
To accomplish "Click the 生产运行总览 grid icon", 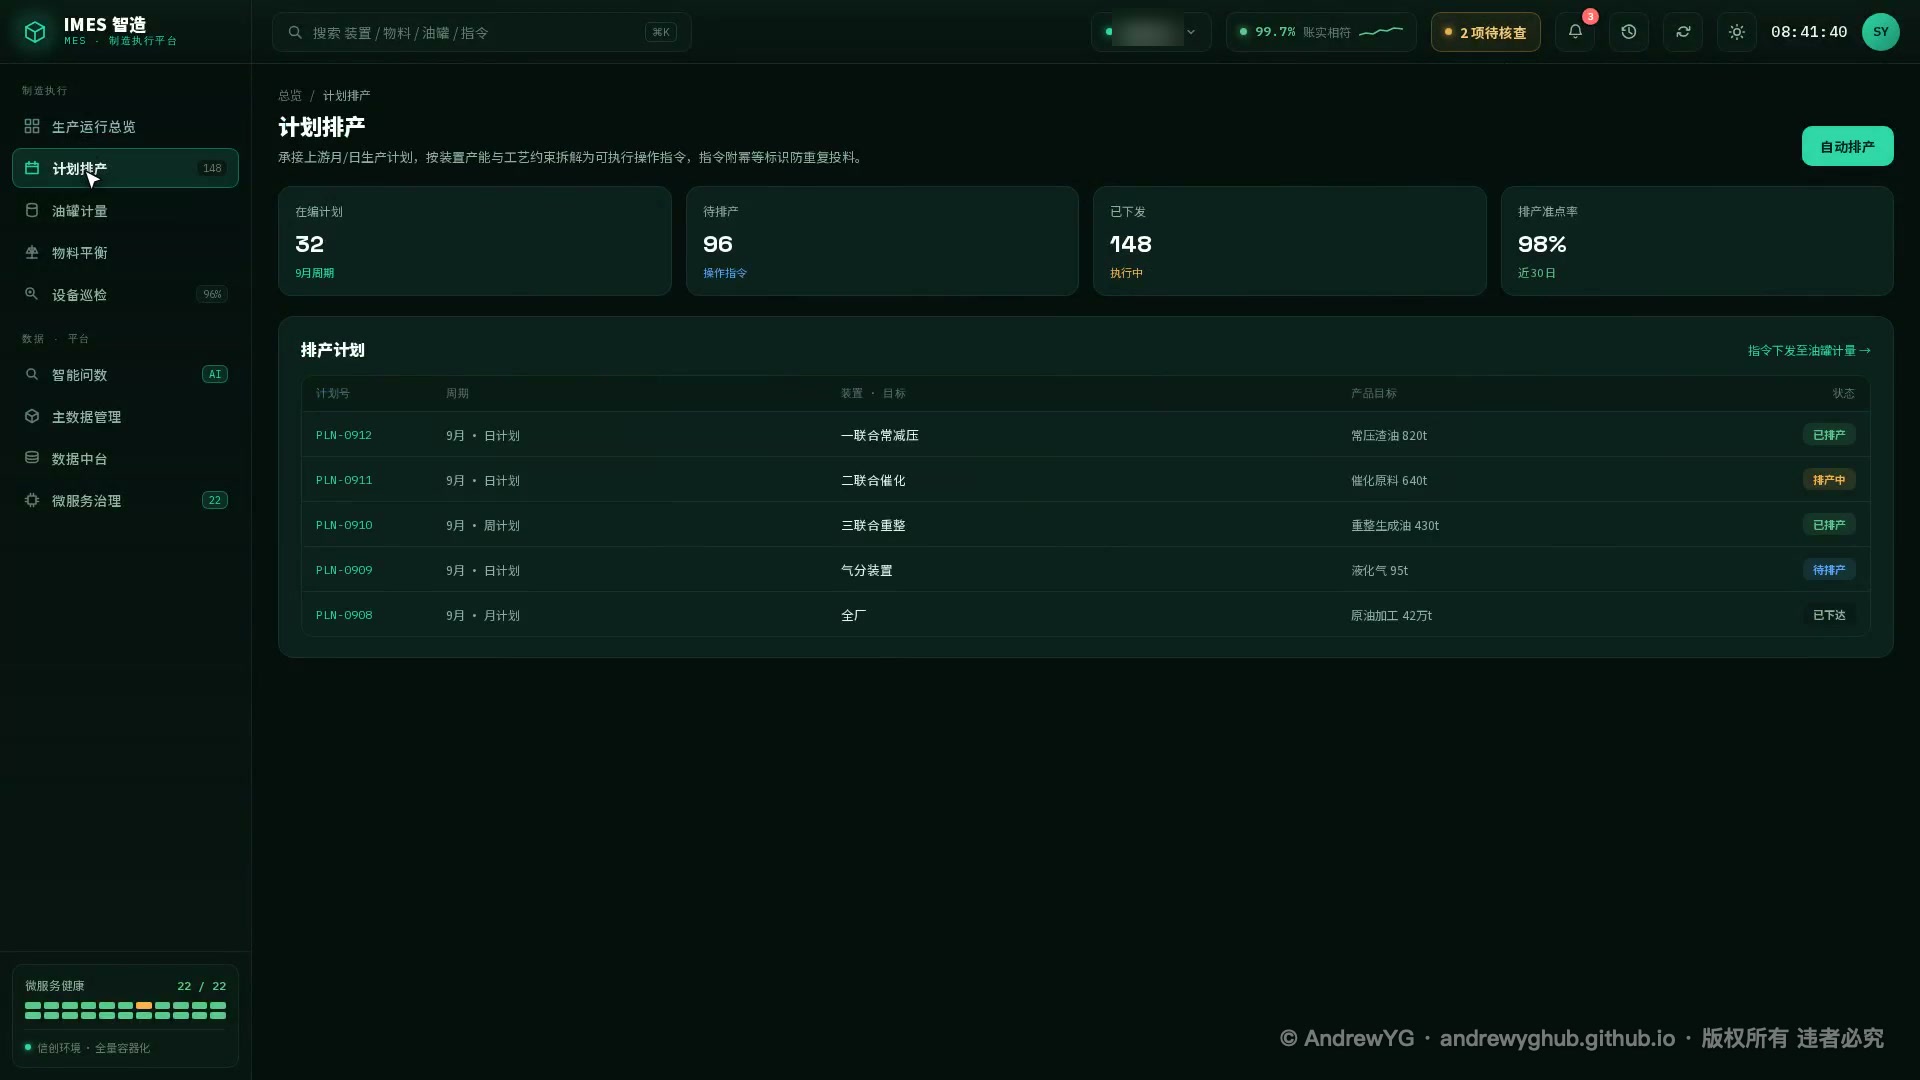I will click(x=32, y=126).
